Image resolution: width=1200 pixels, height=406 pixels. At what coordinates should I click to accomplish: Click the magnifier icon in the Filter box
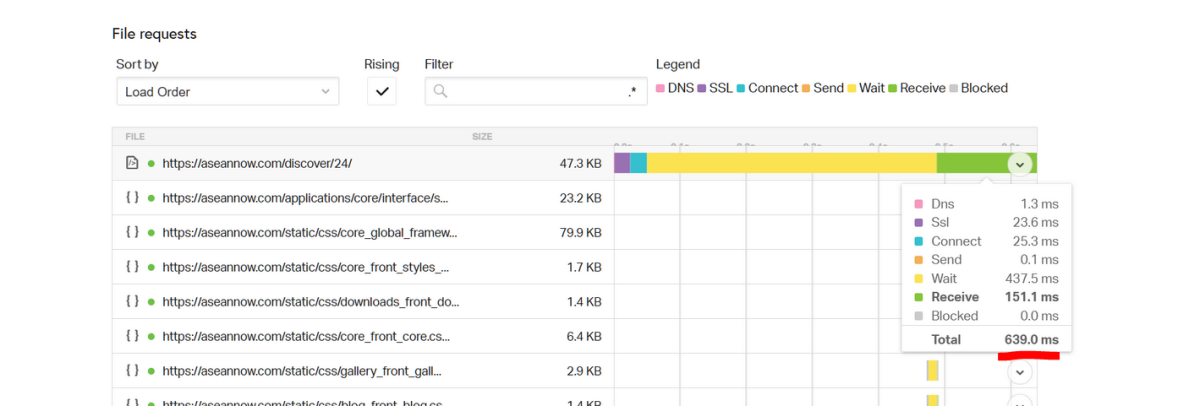click(x=440, y=92)
